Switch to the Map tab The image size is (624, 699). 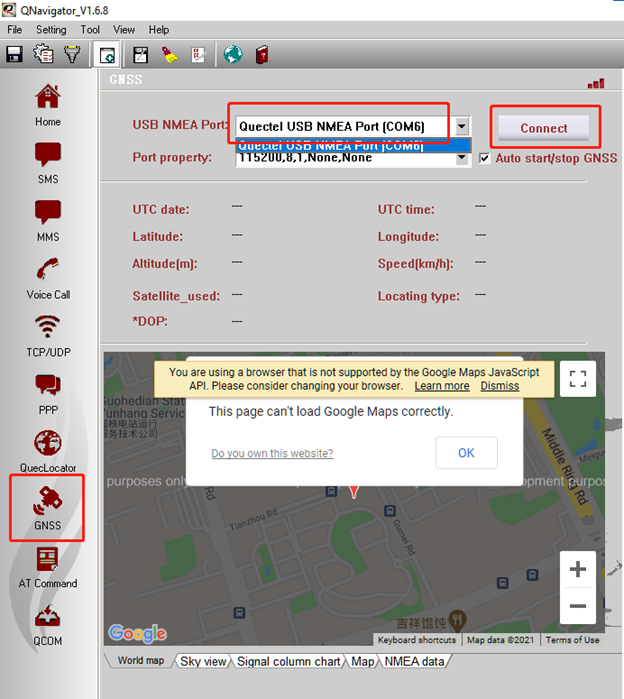363,661
